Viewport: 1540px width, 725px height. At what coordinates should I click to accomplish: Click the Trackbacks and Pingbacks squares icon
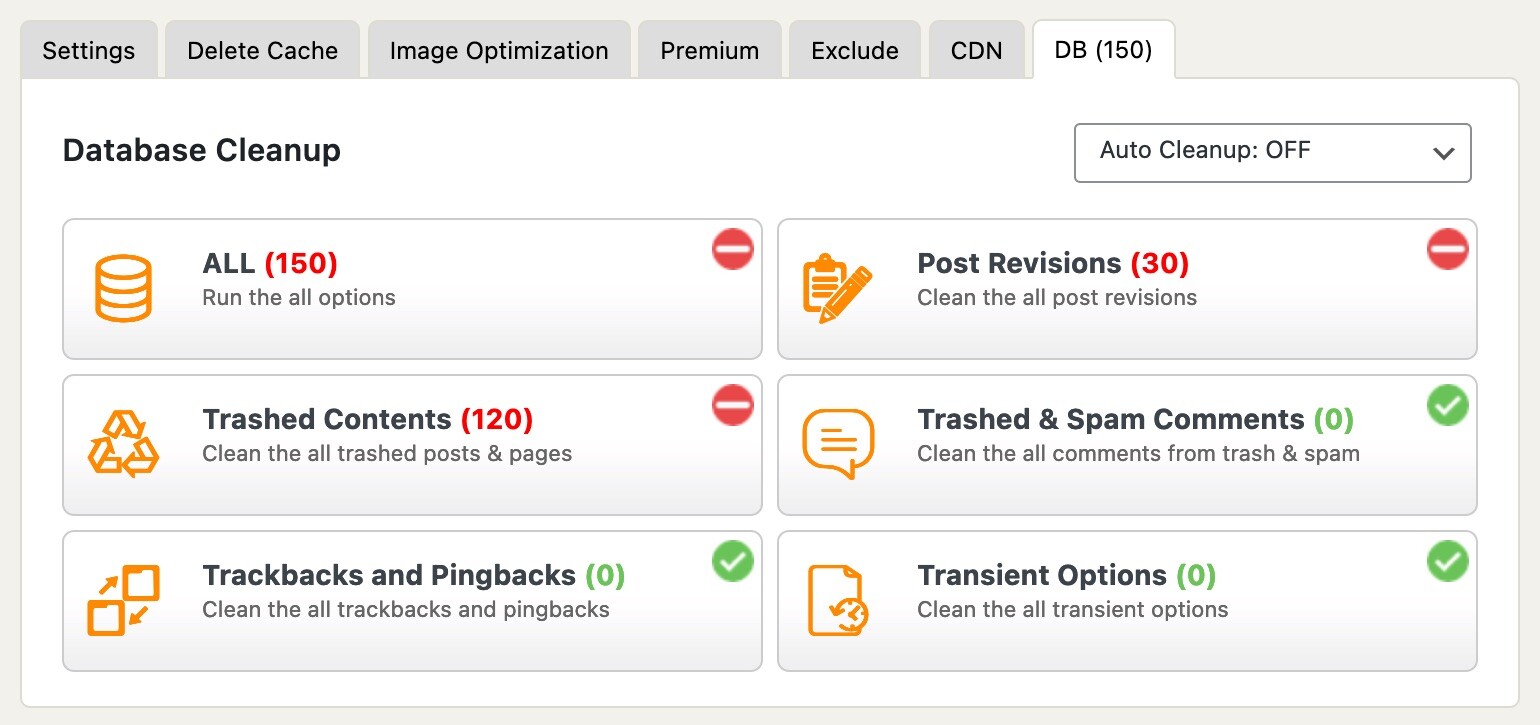123,600
